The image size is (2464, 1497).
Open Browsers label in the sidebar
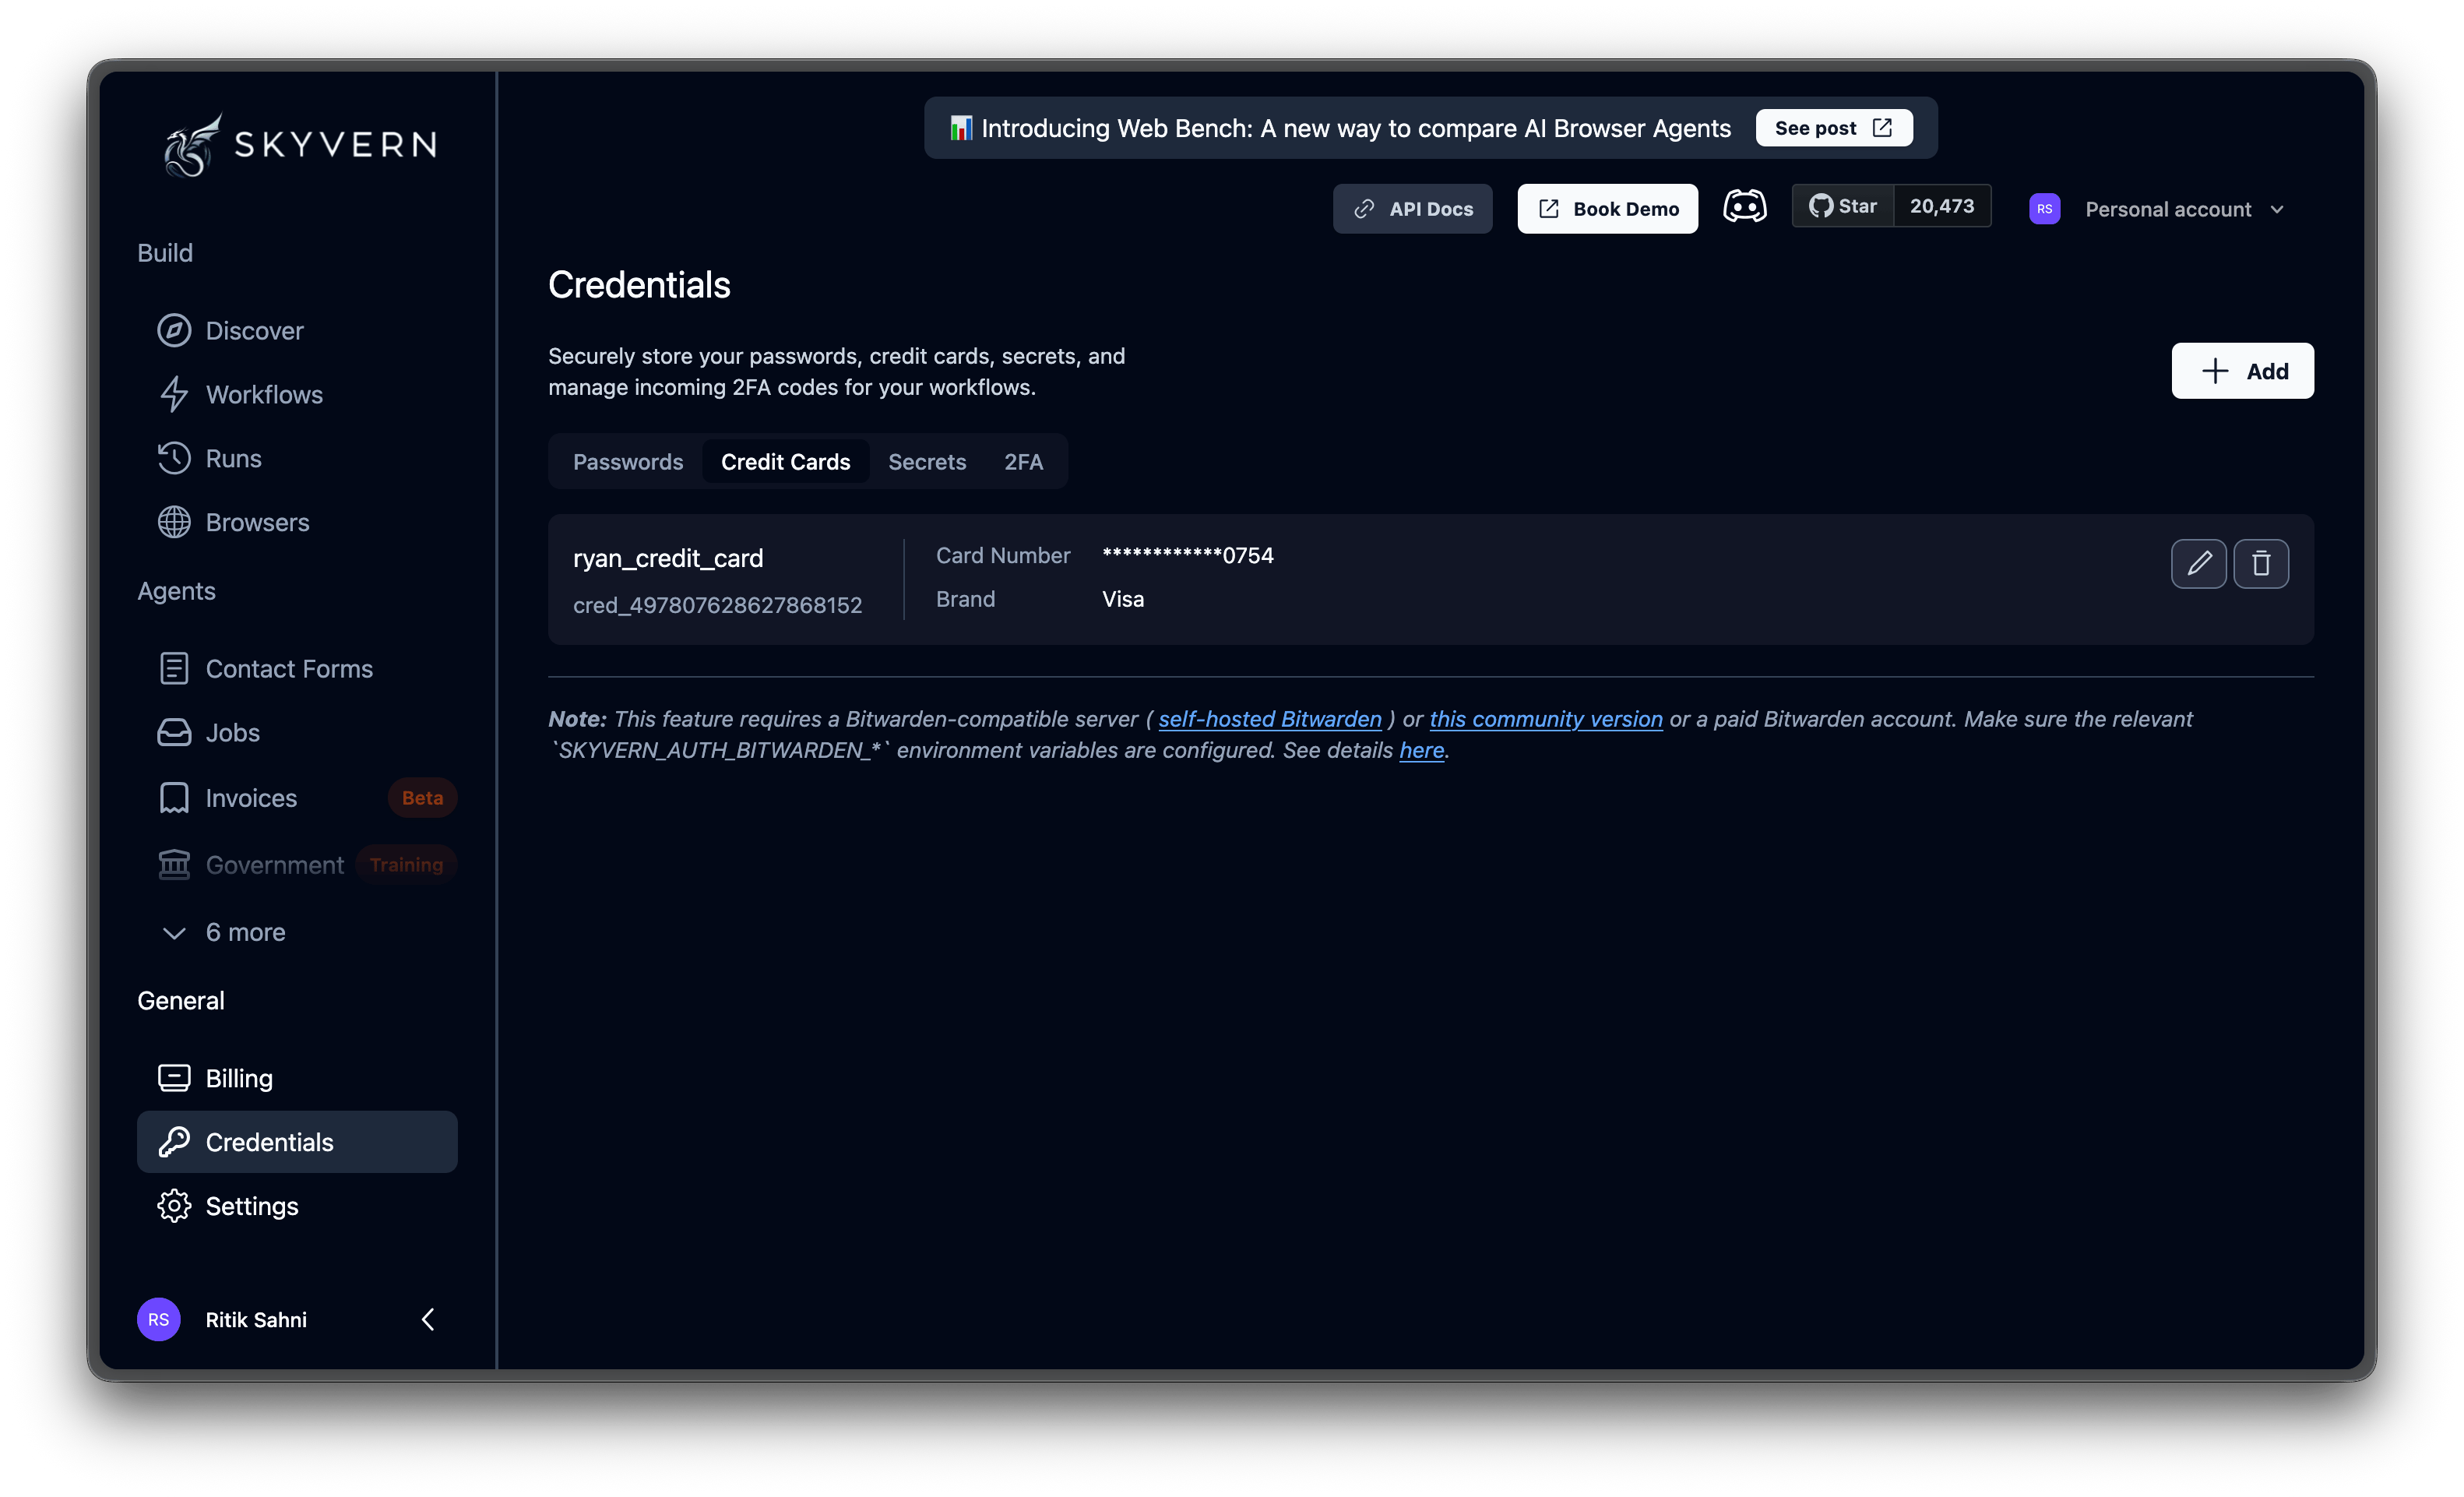257,522
